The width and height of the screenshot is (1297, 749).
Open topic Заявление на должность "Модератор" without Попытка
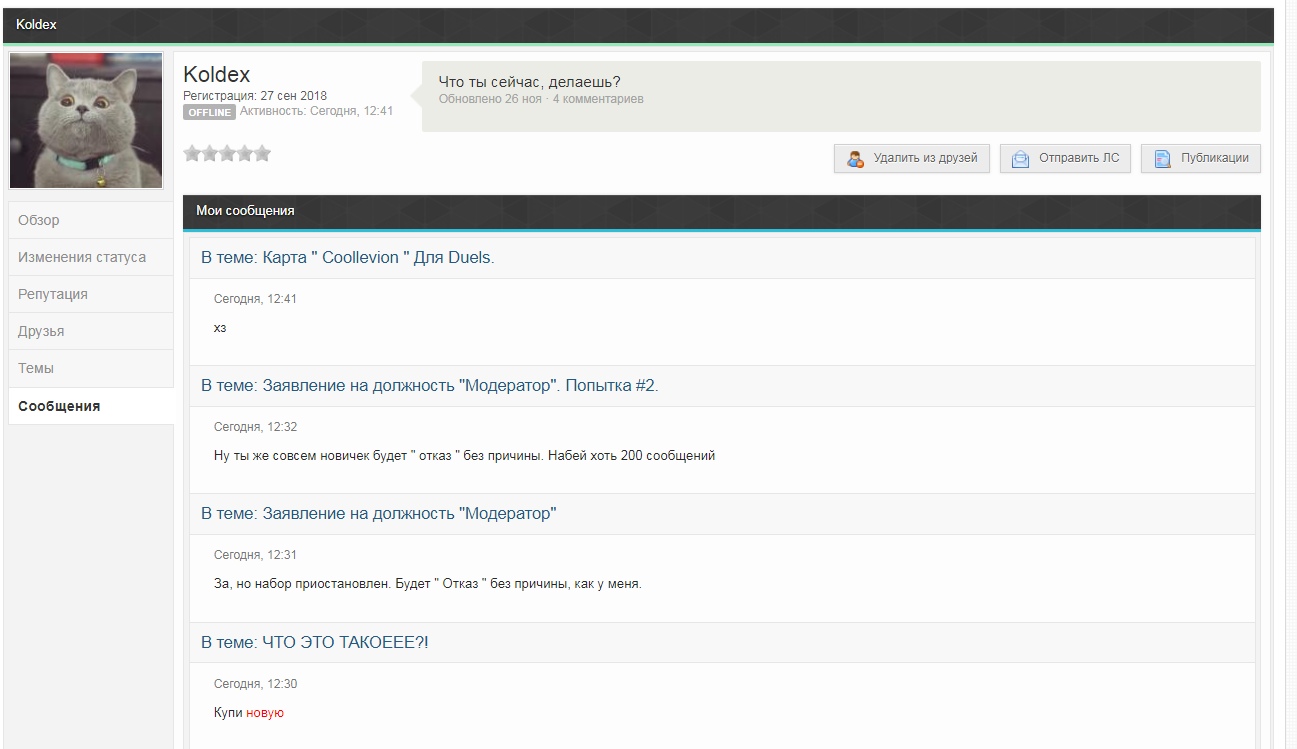[x=379, y=513]
